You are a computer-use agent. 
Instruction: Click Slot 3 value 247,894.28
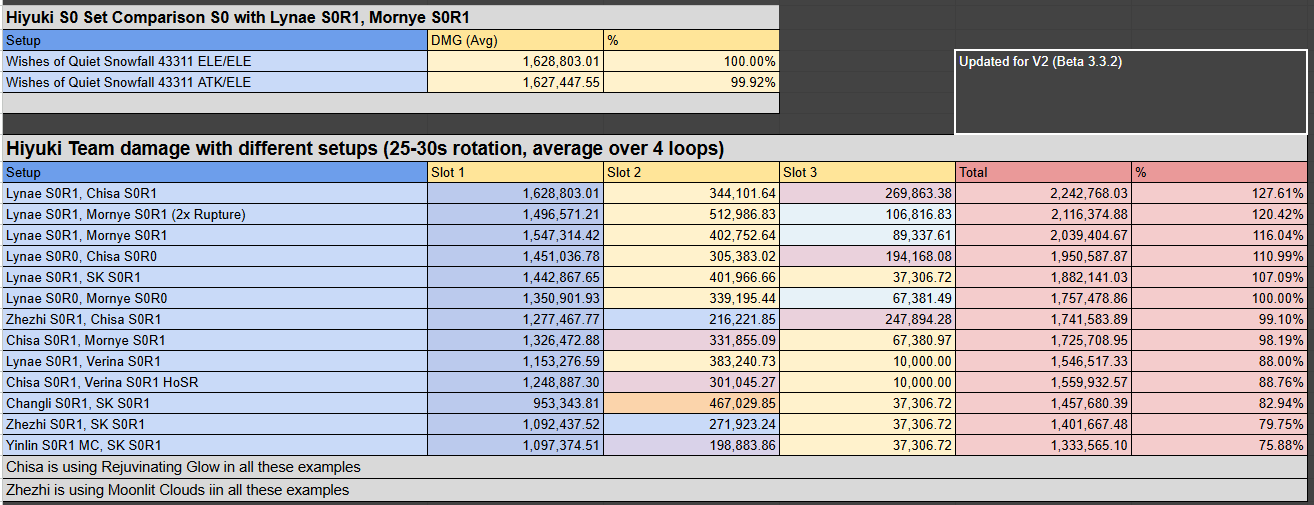pos(867,319)
